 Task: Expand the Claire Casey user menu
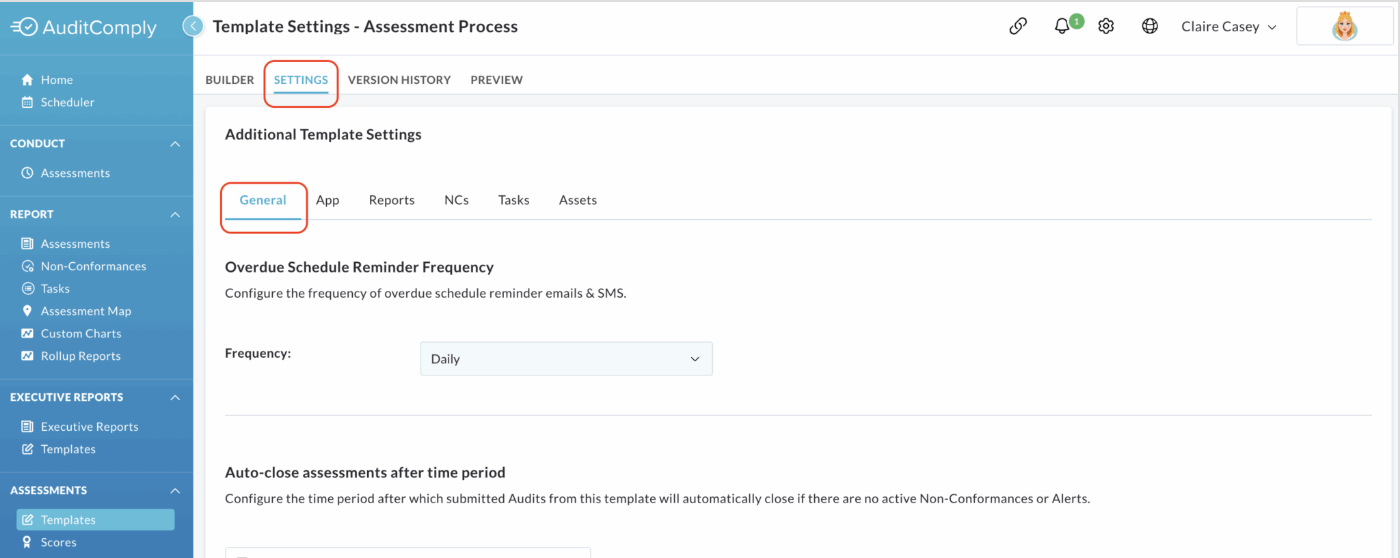(x=1229, y=27)
